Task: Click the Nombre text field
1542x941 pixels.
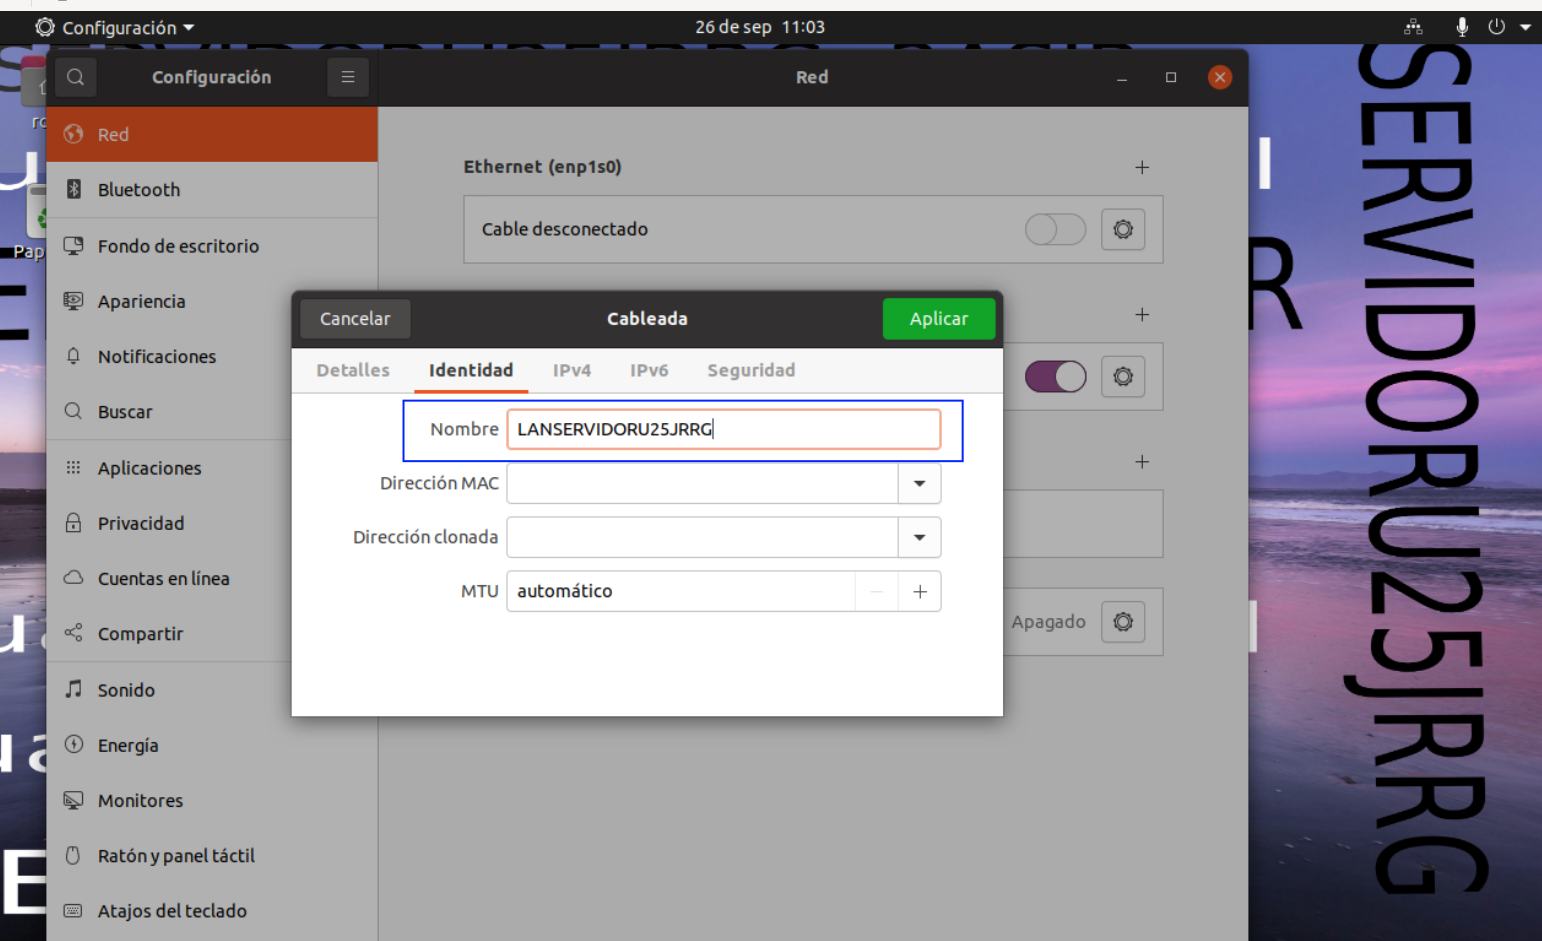Action: 723,429
